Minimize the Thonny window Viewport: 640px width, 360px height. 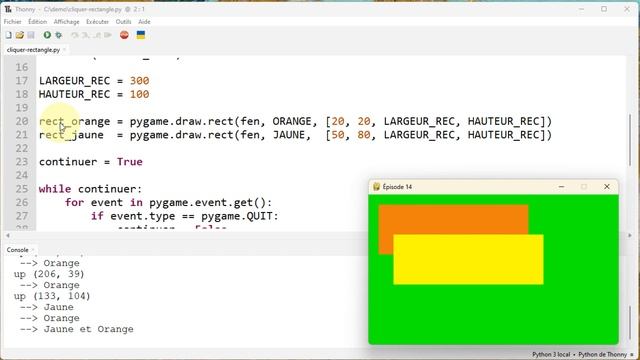tap(581, 9)
